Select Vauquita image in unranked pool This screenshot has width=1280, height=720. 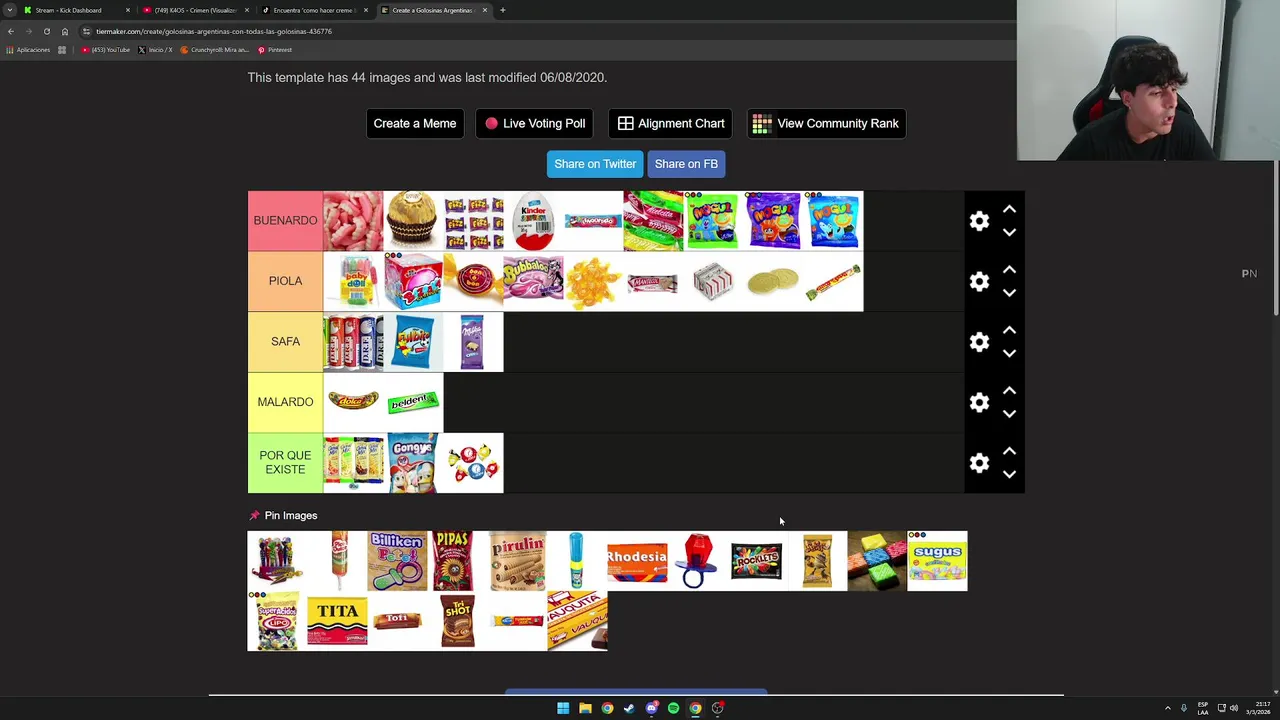click(577, 621)
